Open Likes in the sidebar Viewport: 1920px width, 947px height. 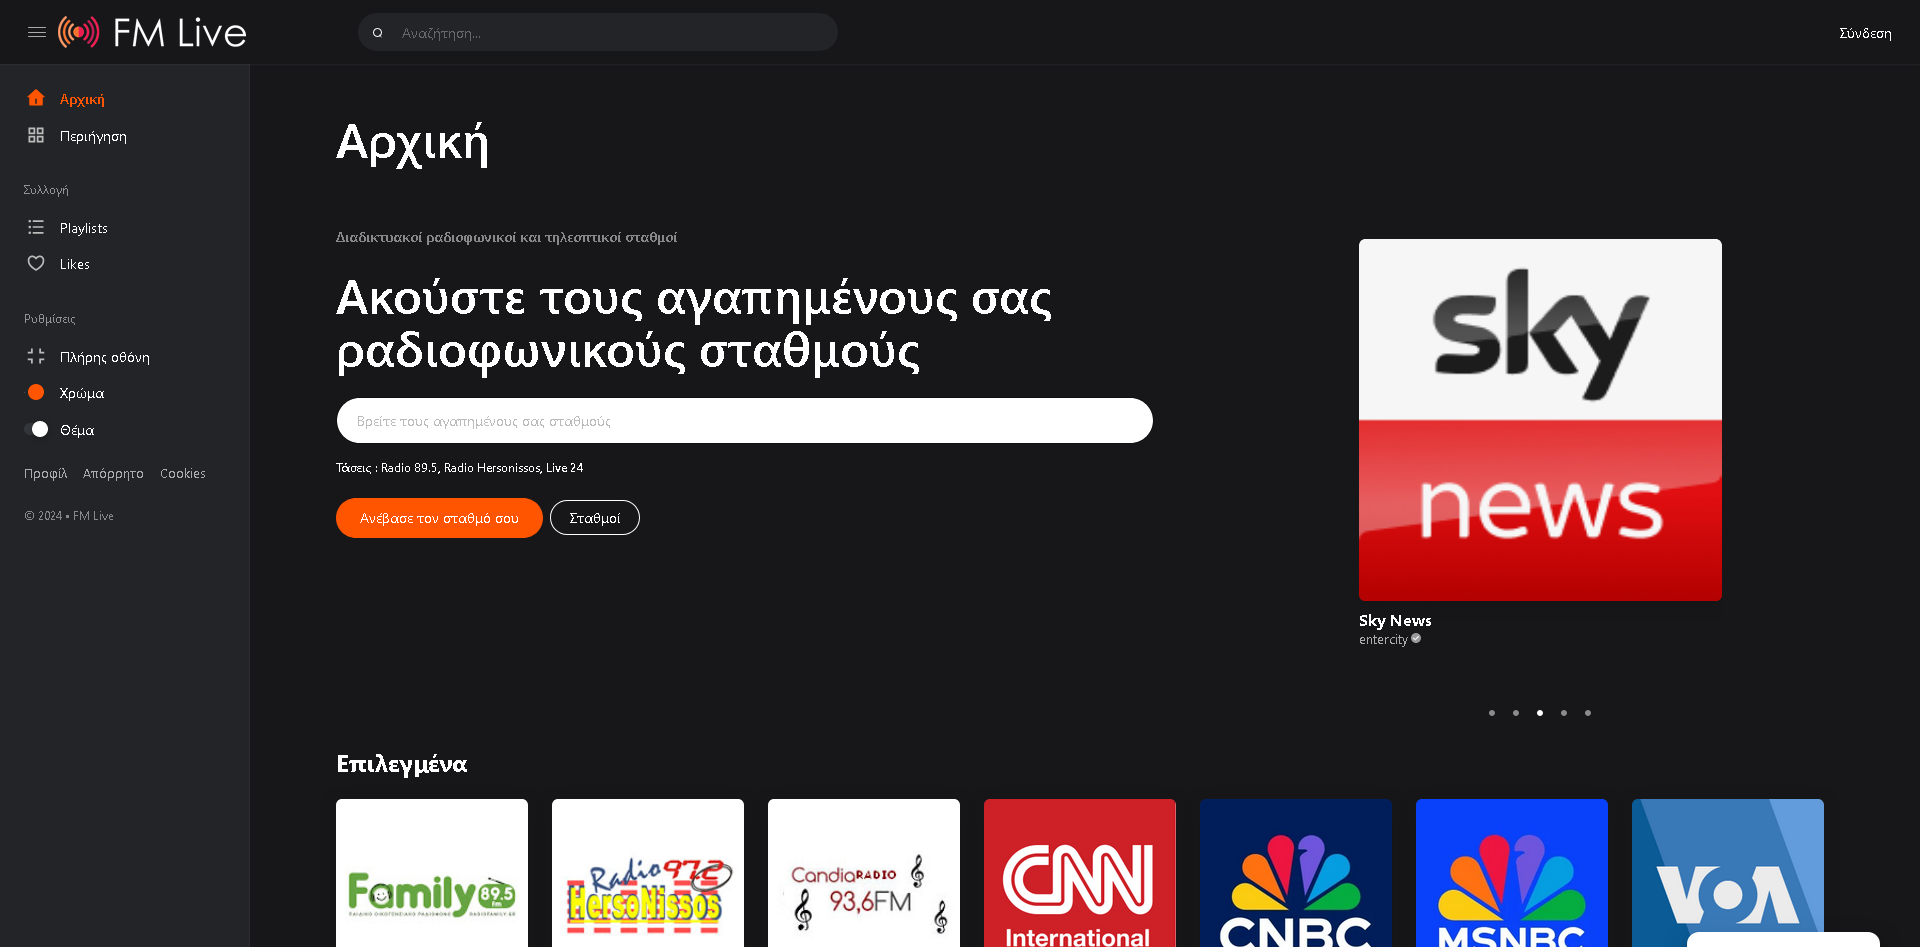pyautogui.click(x=75, y=264)
